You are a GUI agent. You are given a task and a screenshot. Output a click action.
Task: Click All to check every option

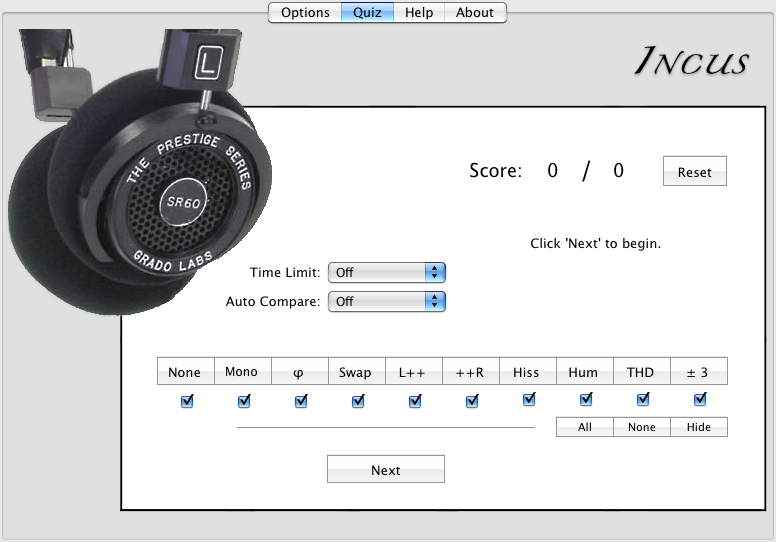click(584, 427)
